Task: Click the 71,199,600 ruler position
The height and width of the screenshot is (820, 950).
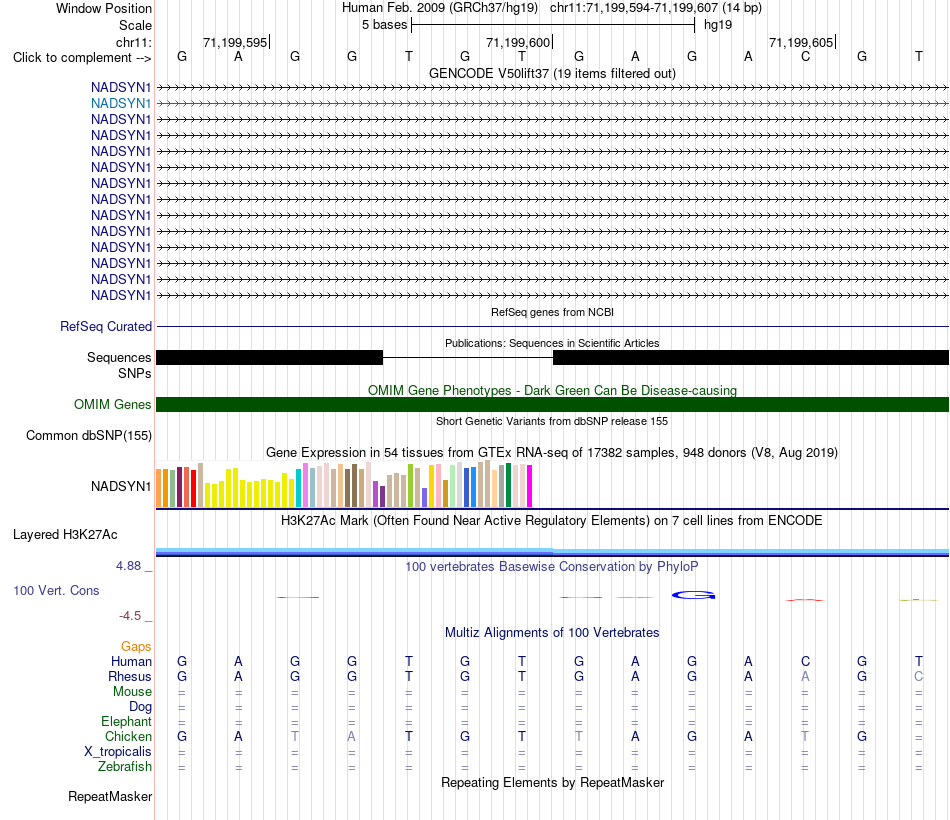Action: click(x=518, y=42)
